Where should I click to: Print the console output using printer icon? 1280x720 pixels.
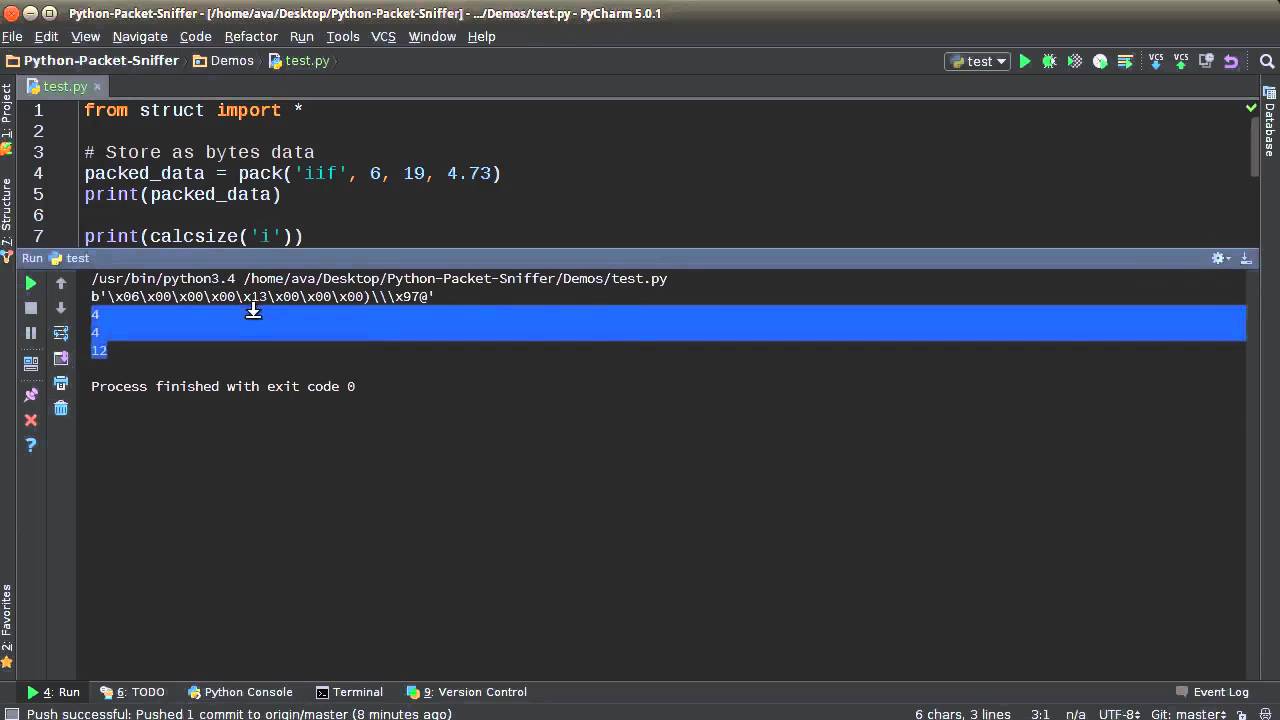point(61,383)
